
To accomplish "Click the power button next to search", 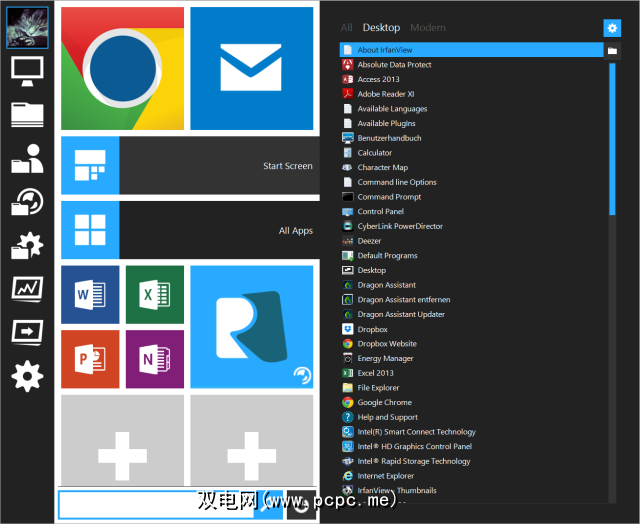I will click(x=301, y=505).
